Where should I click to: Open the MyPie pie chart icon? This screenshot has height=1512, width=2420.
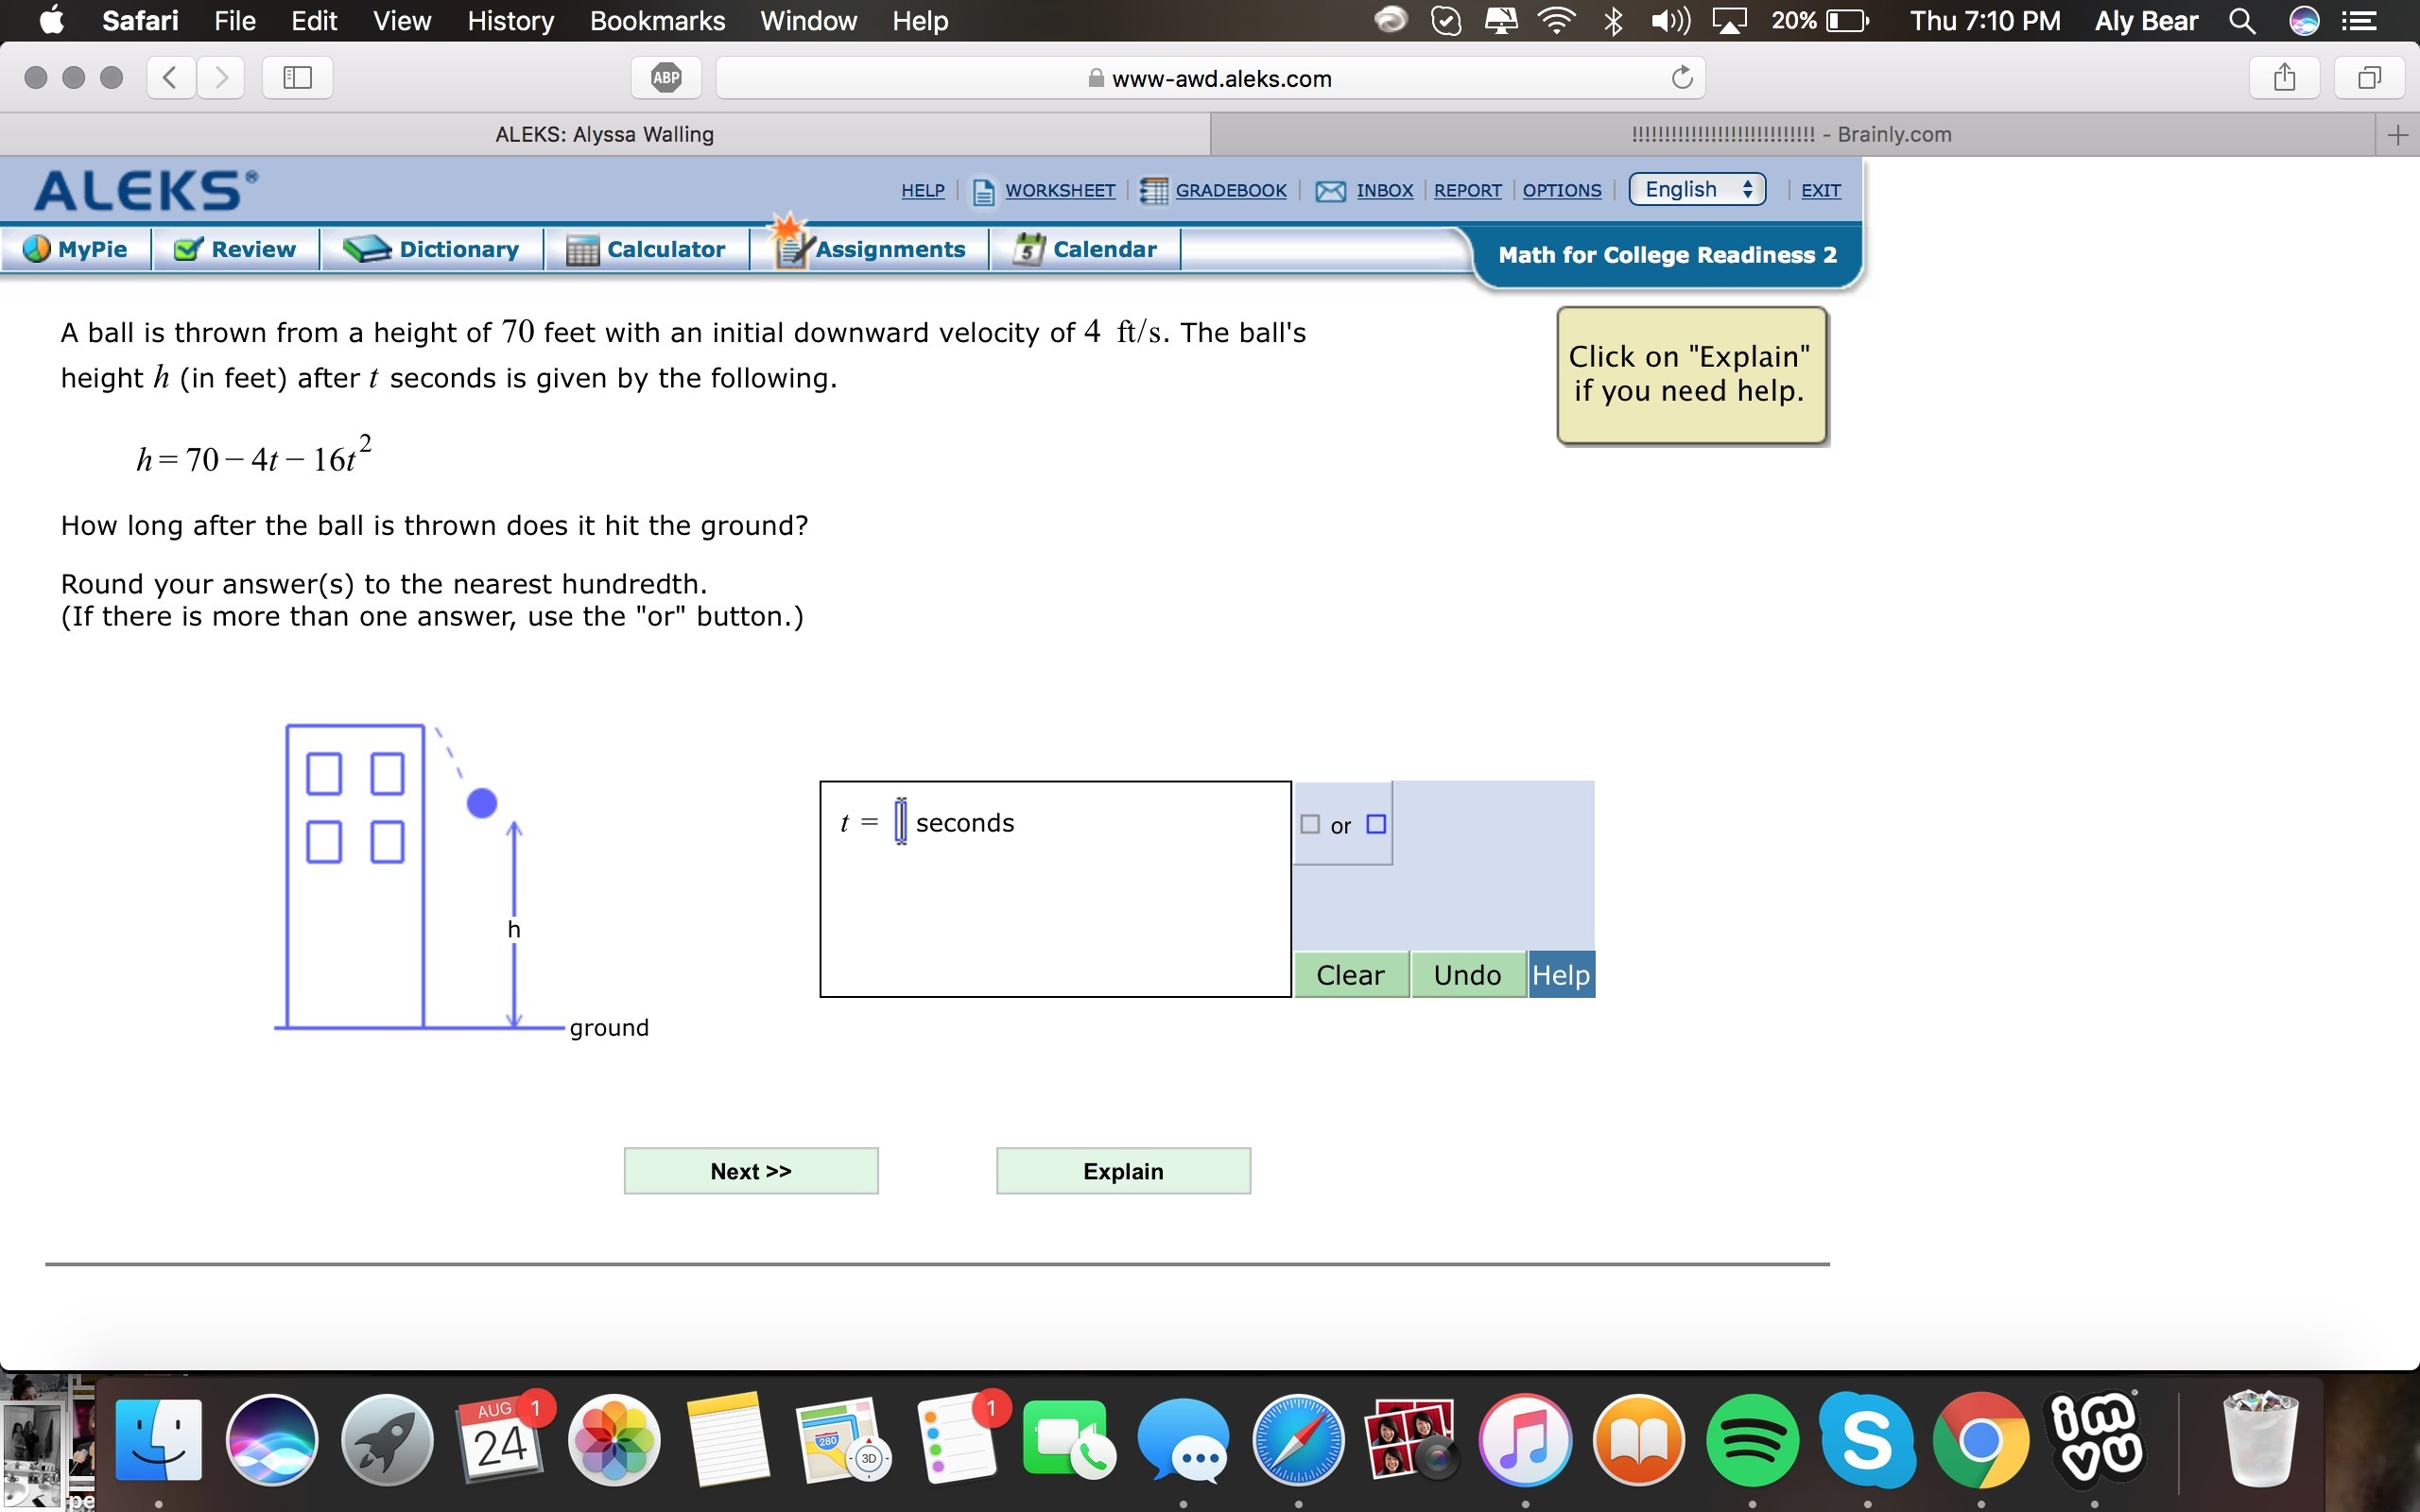coord(37,249)
